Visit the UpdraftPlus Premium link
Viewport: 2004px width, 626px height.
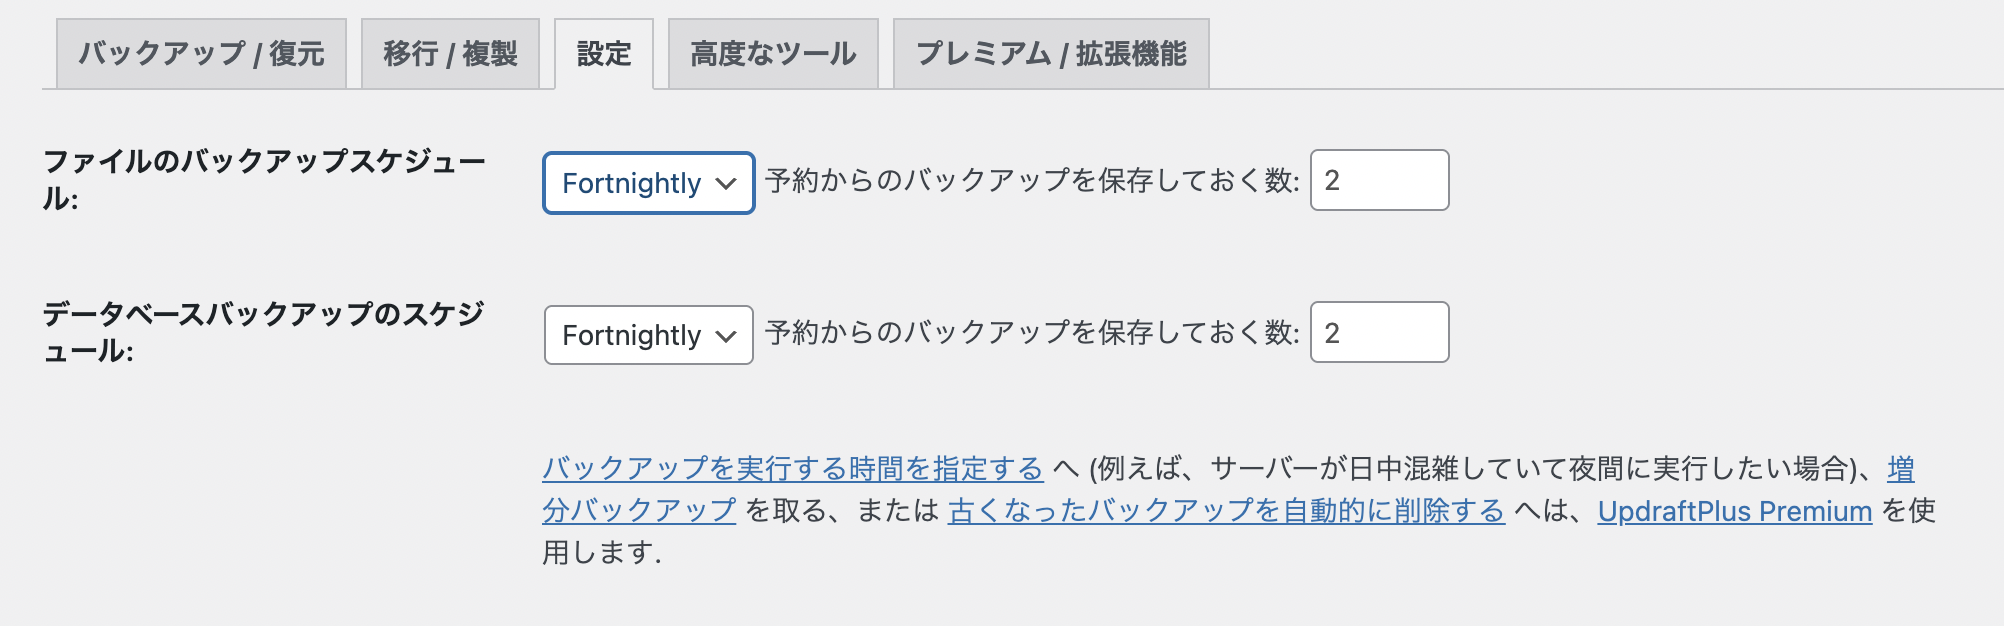1734,511
